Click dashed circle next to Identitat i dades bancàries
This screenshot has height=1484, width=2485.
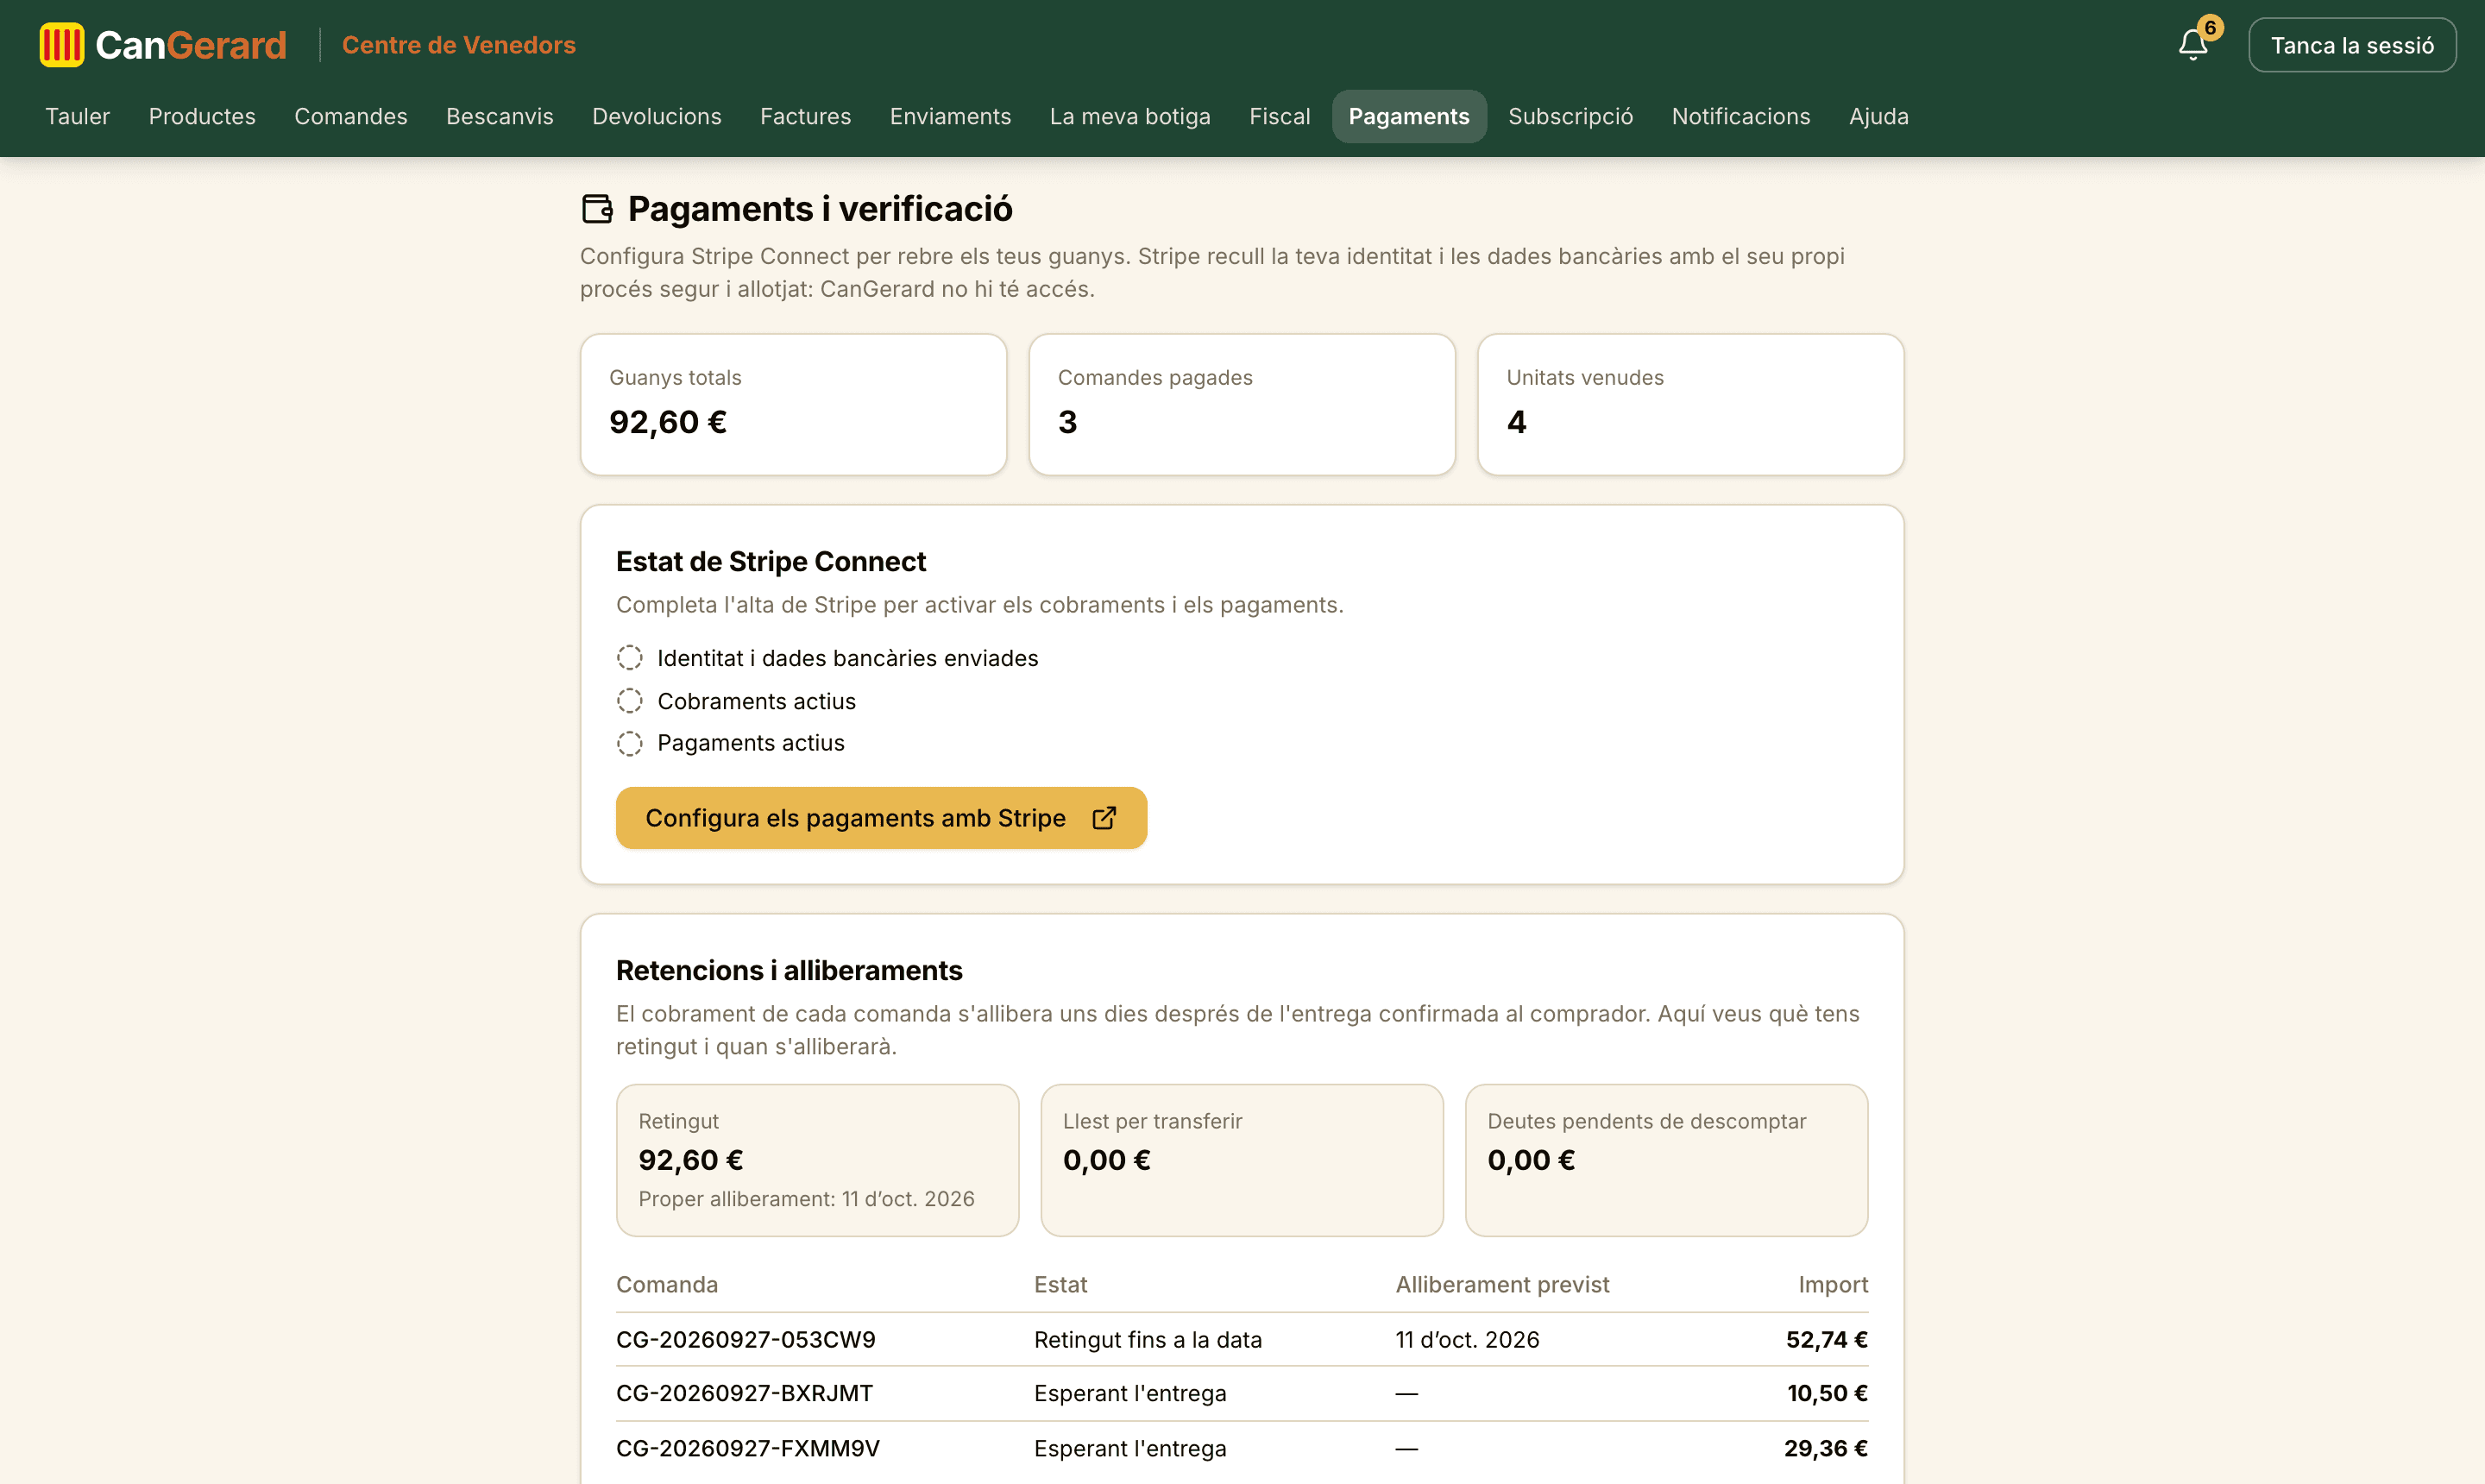(x=630, y=658)
